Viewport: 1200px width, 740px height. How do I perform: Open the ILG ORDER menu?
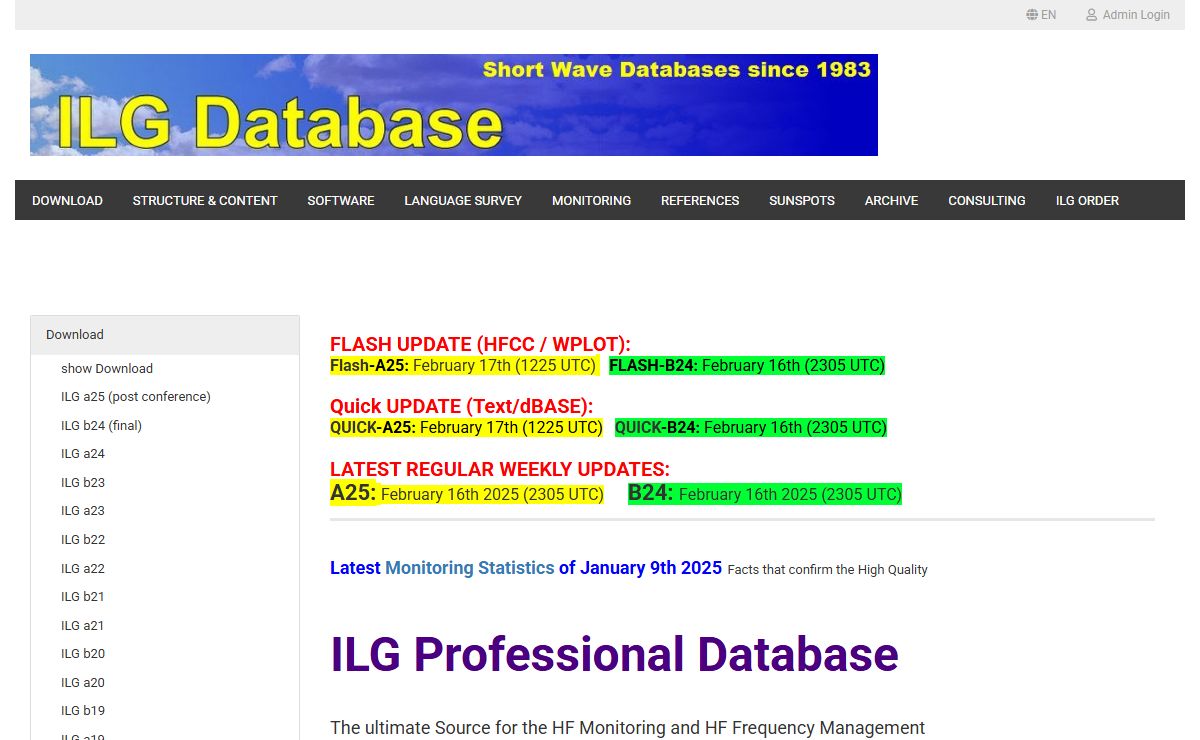(1087, 201)
